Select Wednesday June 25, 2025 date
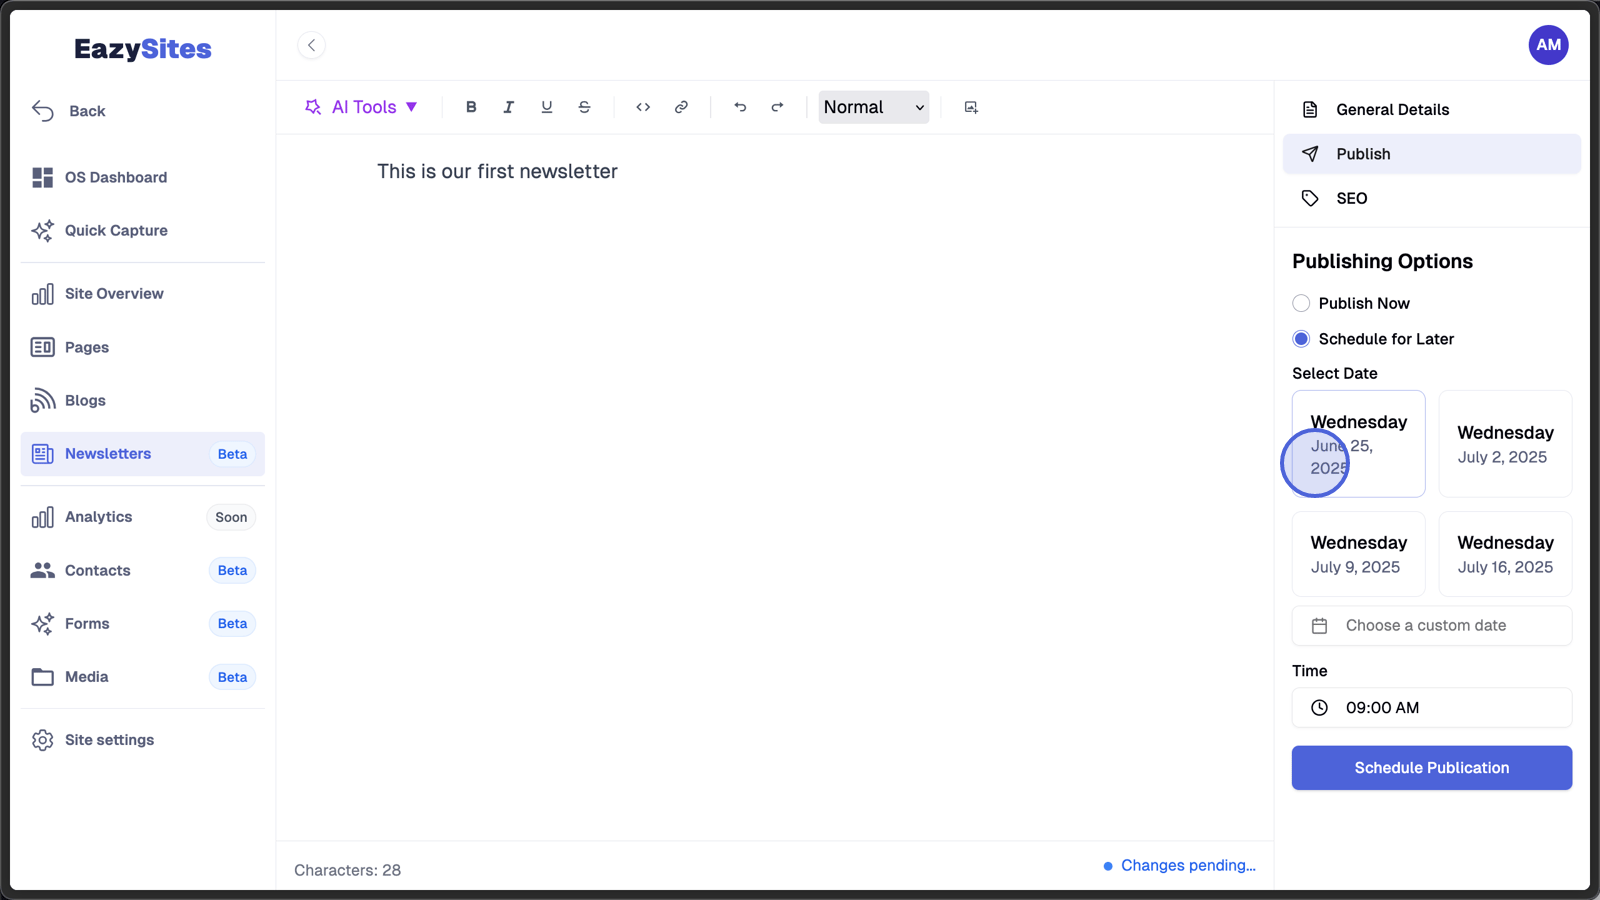Screen dimensions: 1600x900 tap(1359, 444)
